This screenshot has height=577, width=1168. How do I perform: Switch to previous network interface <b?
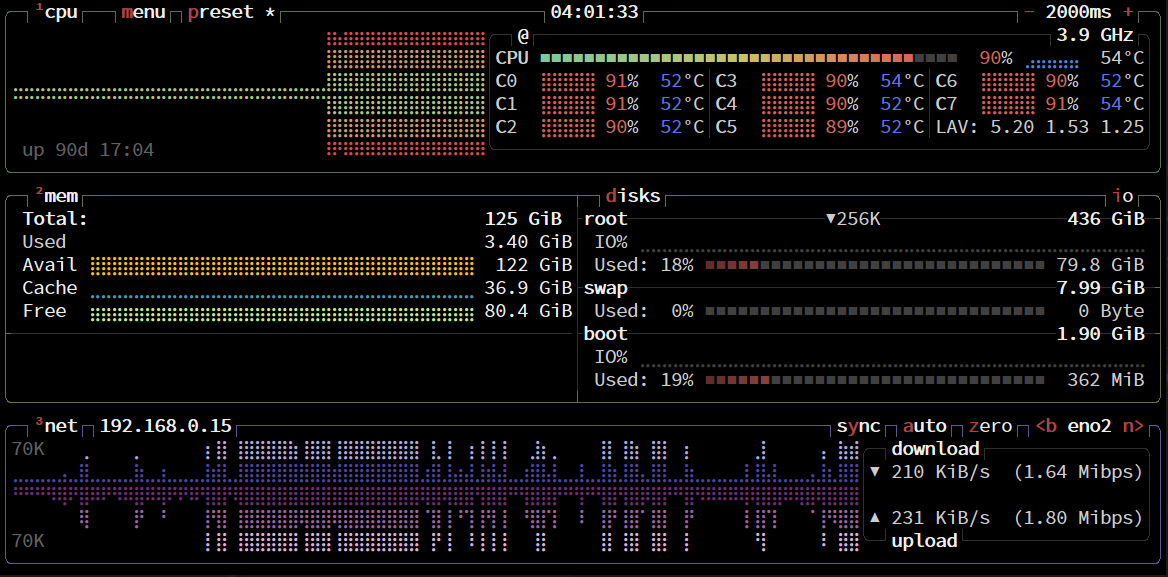[1046, 427]
